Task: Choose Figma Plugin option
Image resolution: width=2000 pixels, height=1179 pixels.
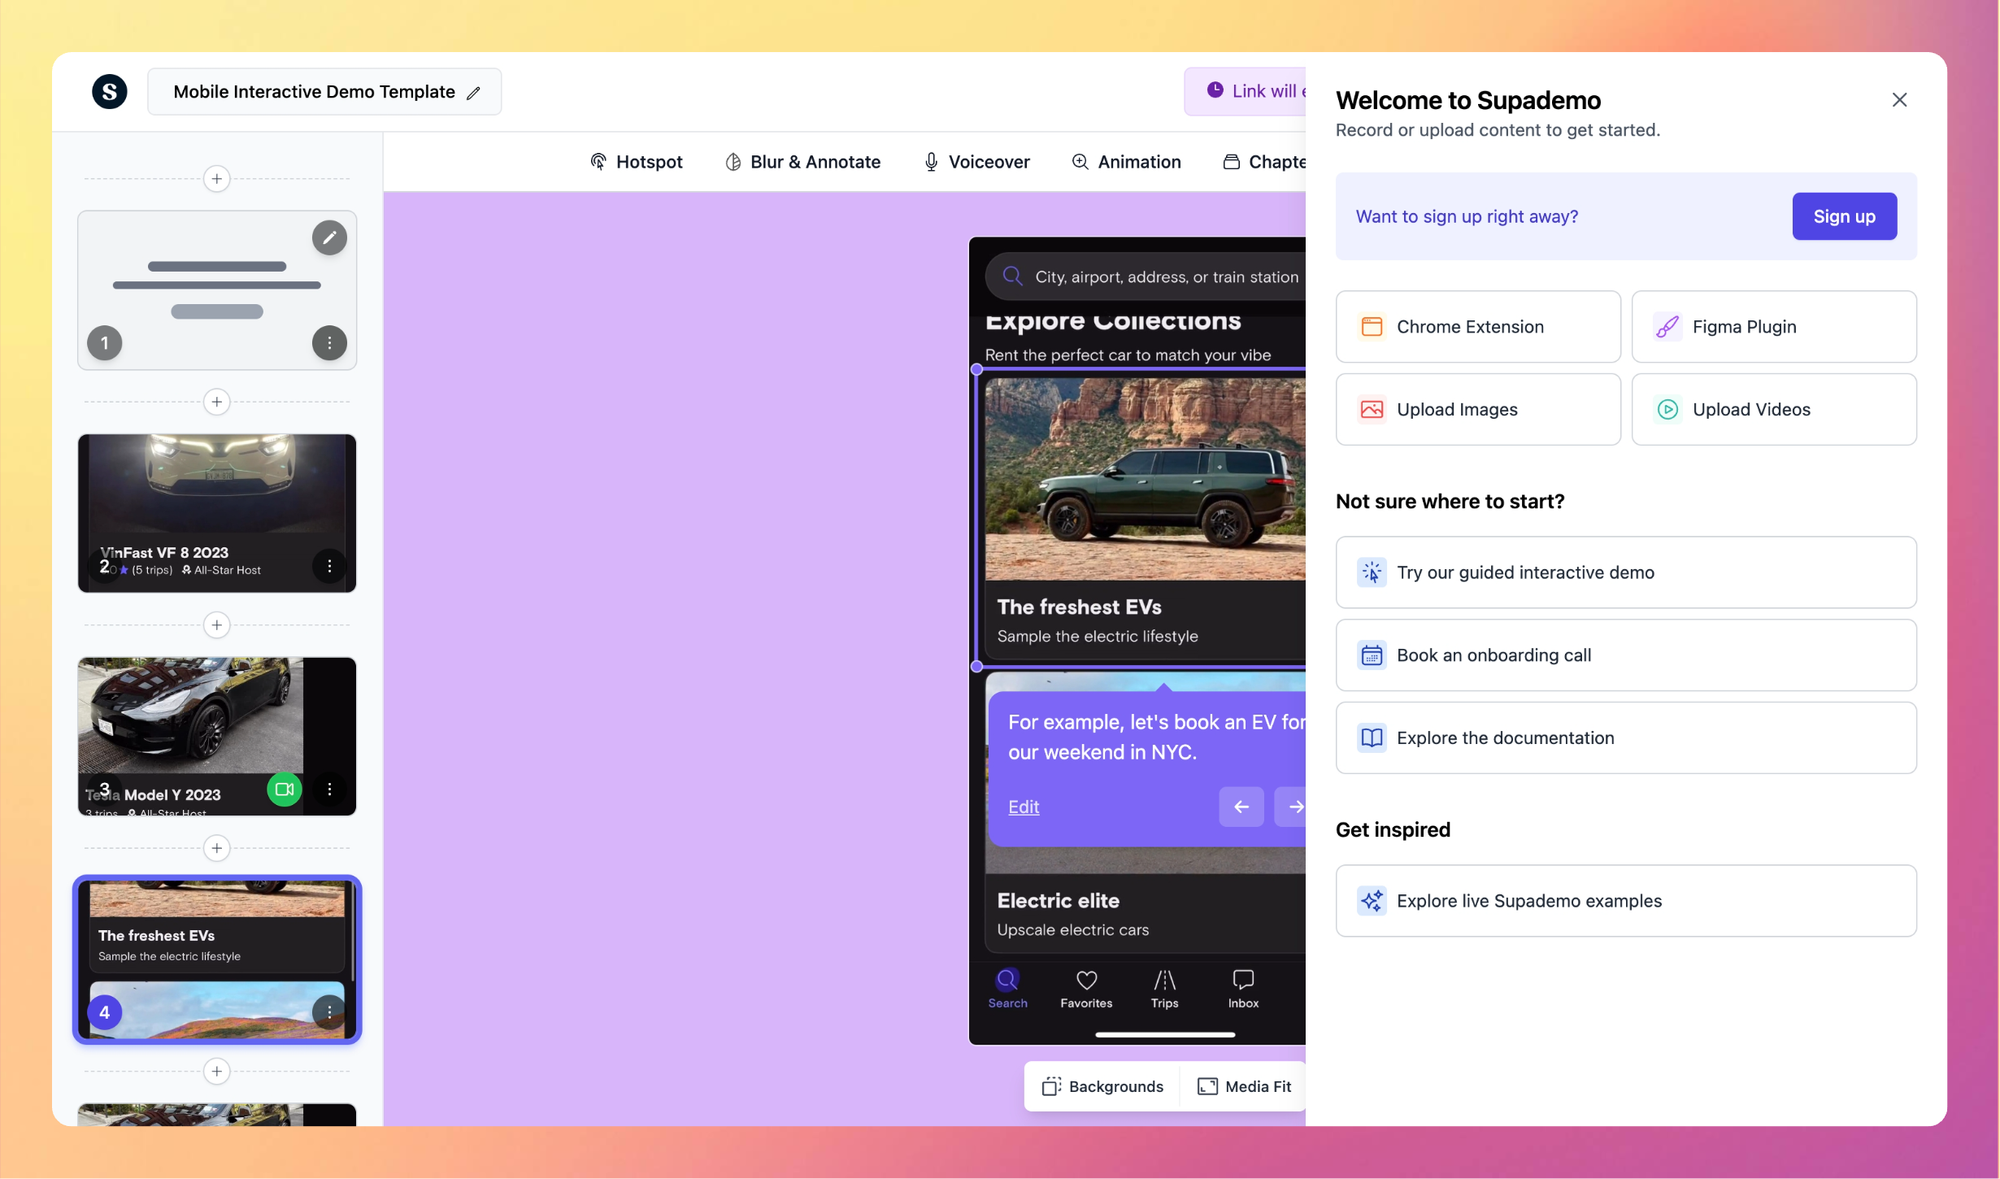Action: (x=1774, y=327)
